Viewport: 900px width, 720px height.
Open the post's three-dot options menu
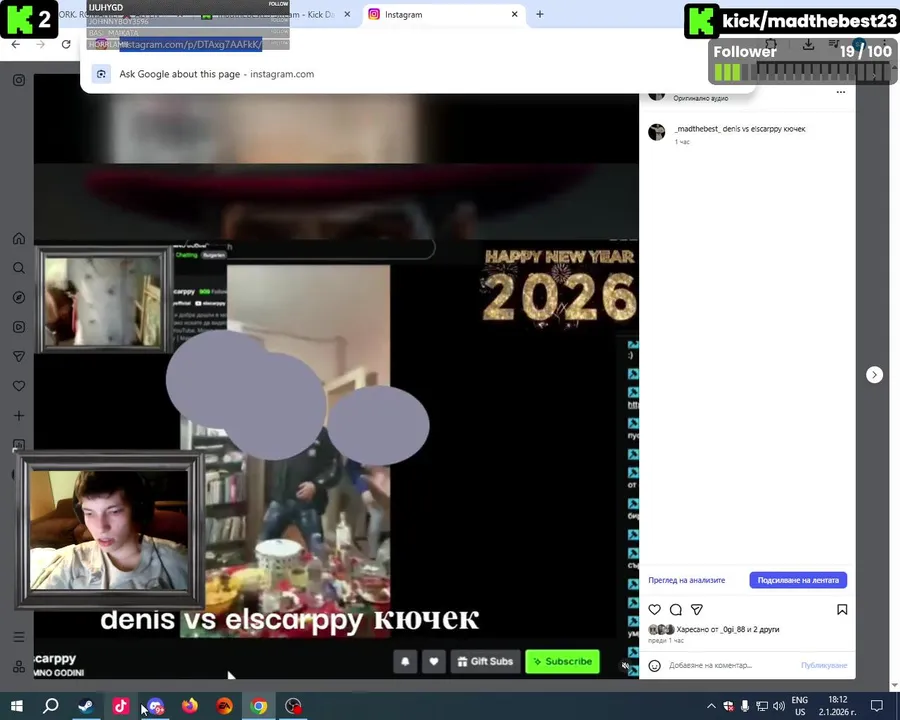[841, 92]
